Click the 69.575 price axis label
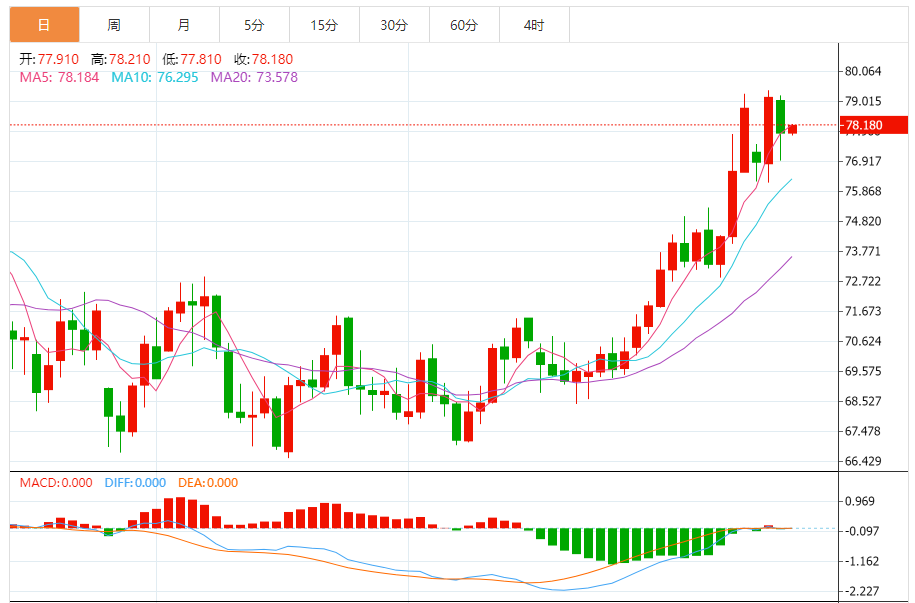This screenshot has height=603, width=915. (863, 371)
